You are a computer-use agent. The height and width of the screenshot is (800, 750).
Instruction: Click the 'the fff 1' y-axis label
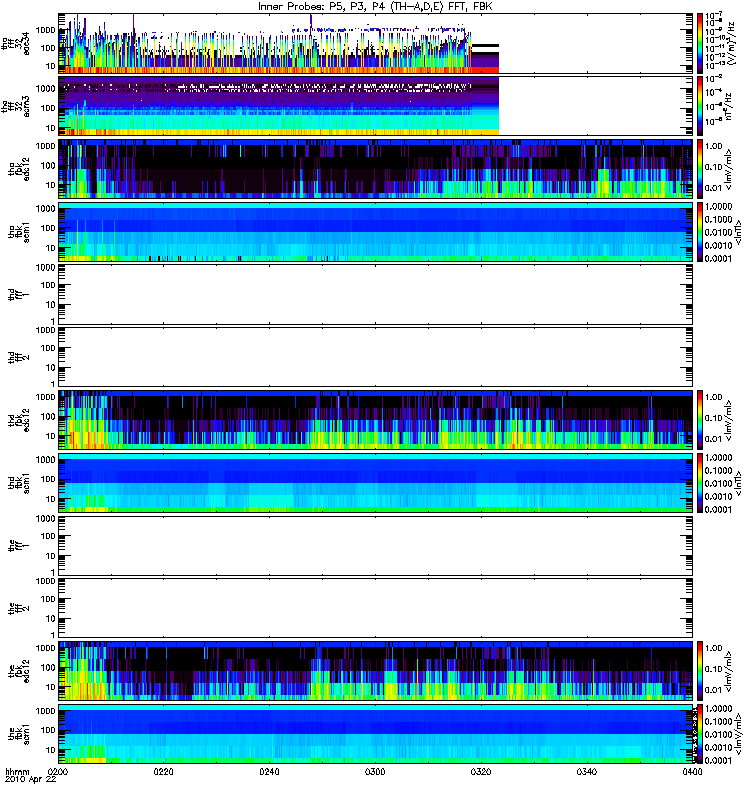coord(19,545)
